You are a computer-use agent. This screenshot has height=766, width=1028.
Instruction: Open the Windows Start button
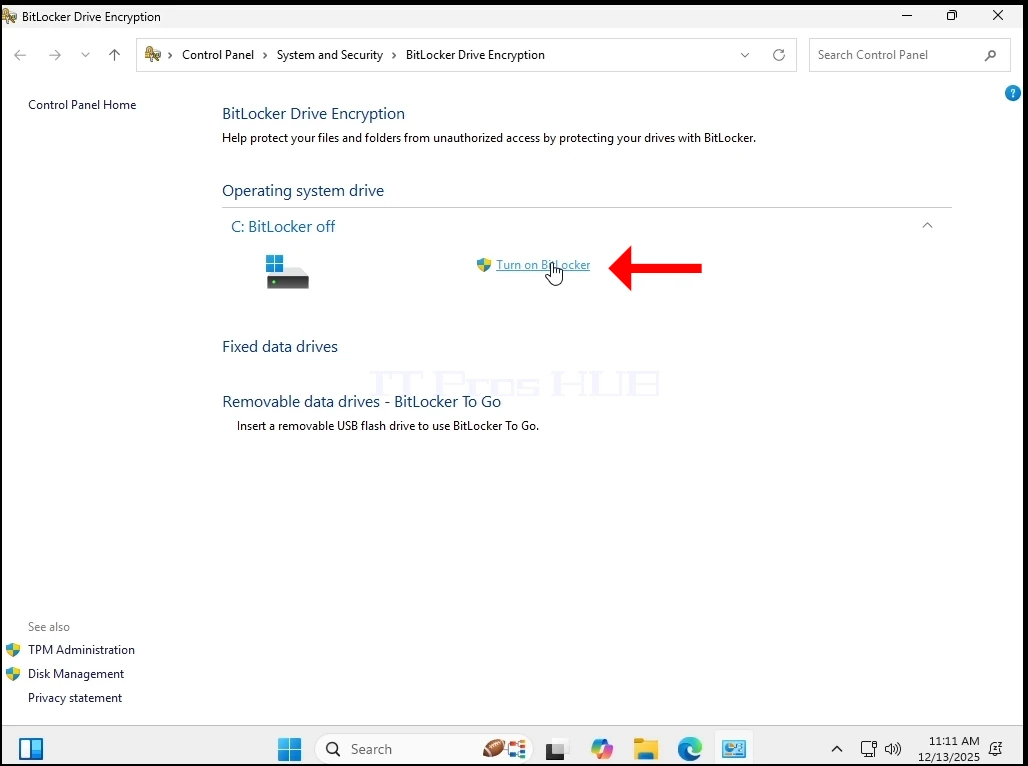[x=289, y=749]
